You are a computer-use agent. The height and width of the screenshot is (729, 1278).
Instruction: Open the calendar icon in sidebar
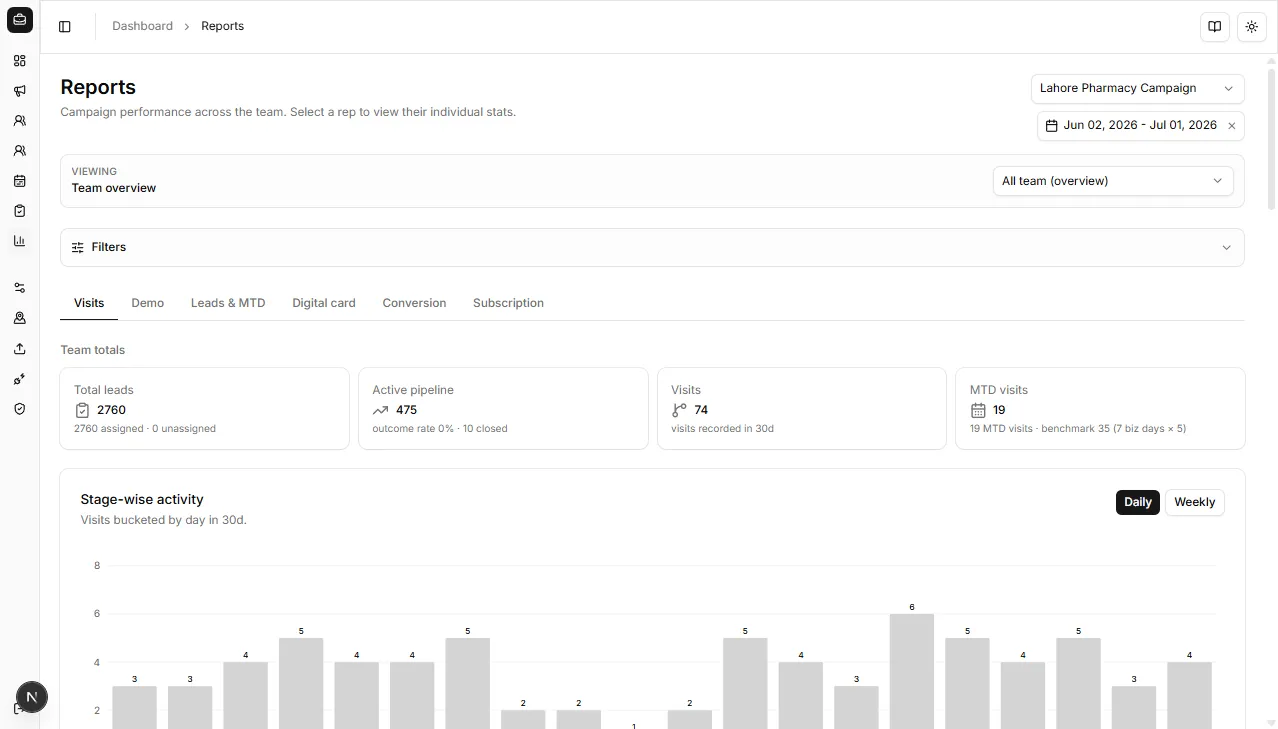(20, 181)
